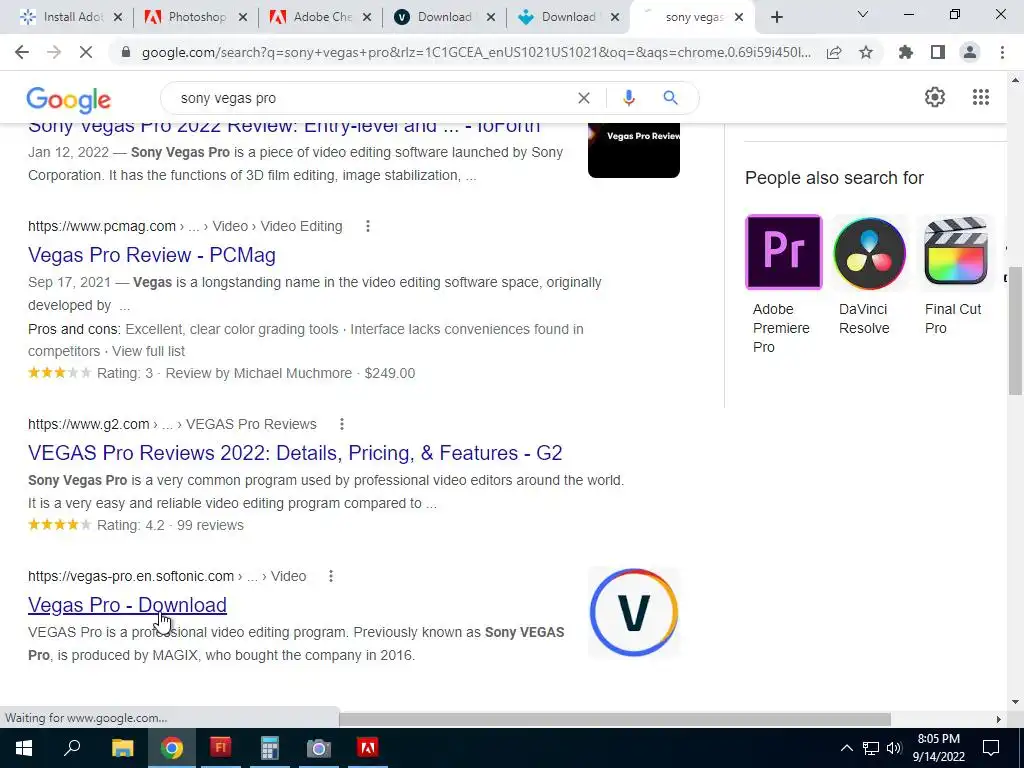Click the View full list link
The width and height of the screenshot is (1024, 768).
[x=148, y=351]
